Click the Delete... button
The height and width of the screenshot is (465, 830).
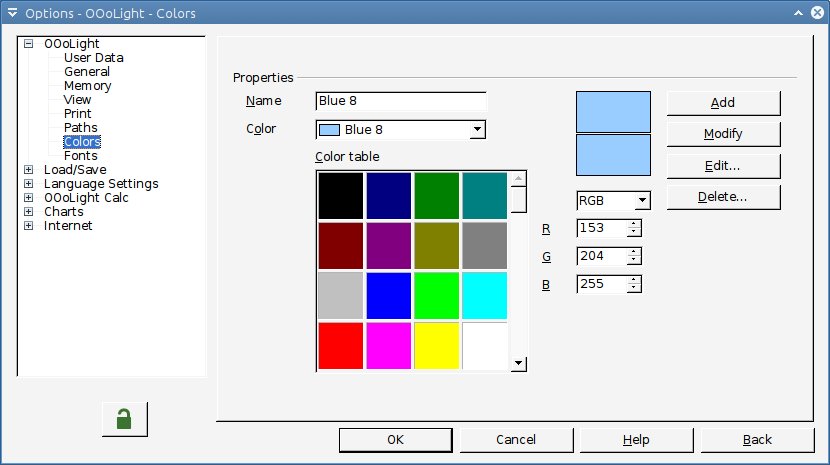pyautogui.click(x=723, y=197)
